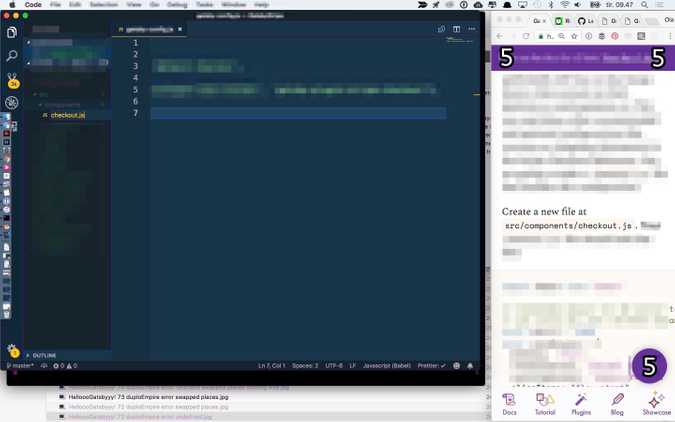
Task: Open Source Control view with pending badge
Action: coord(12,79)
